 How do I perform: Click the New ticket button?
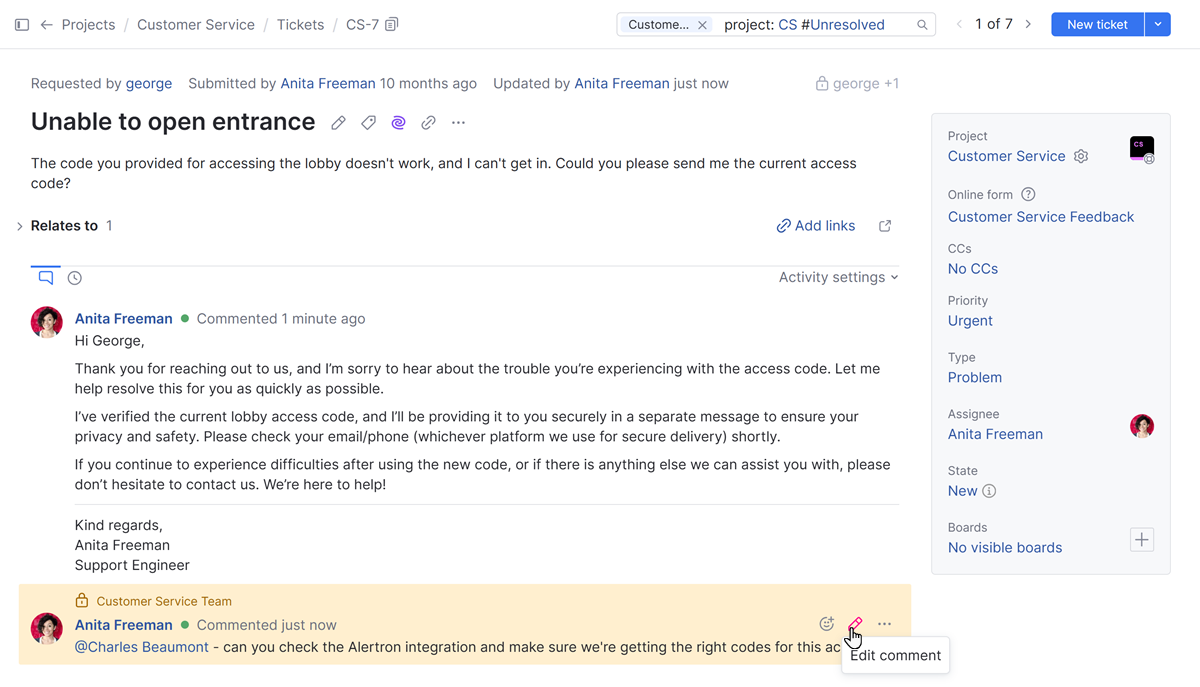pos(1097,24)
